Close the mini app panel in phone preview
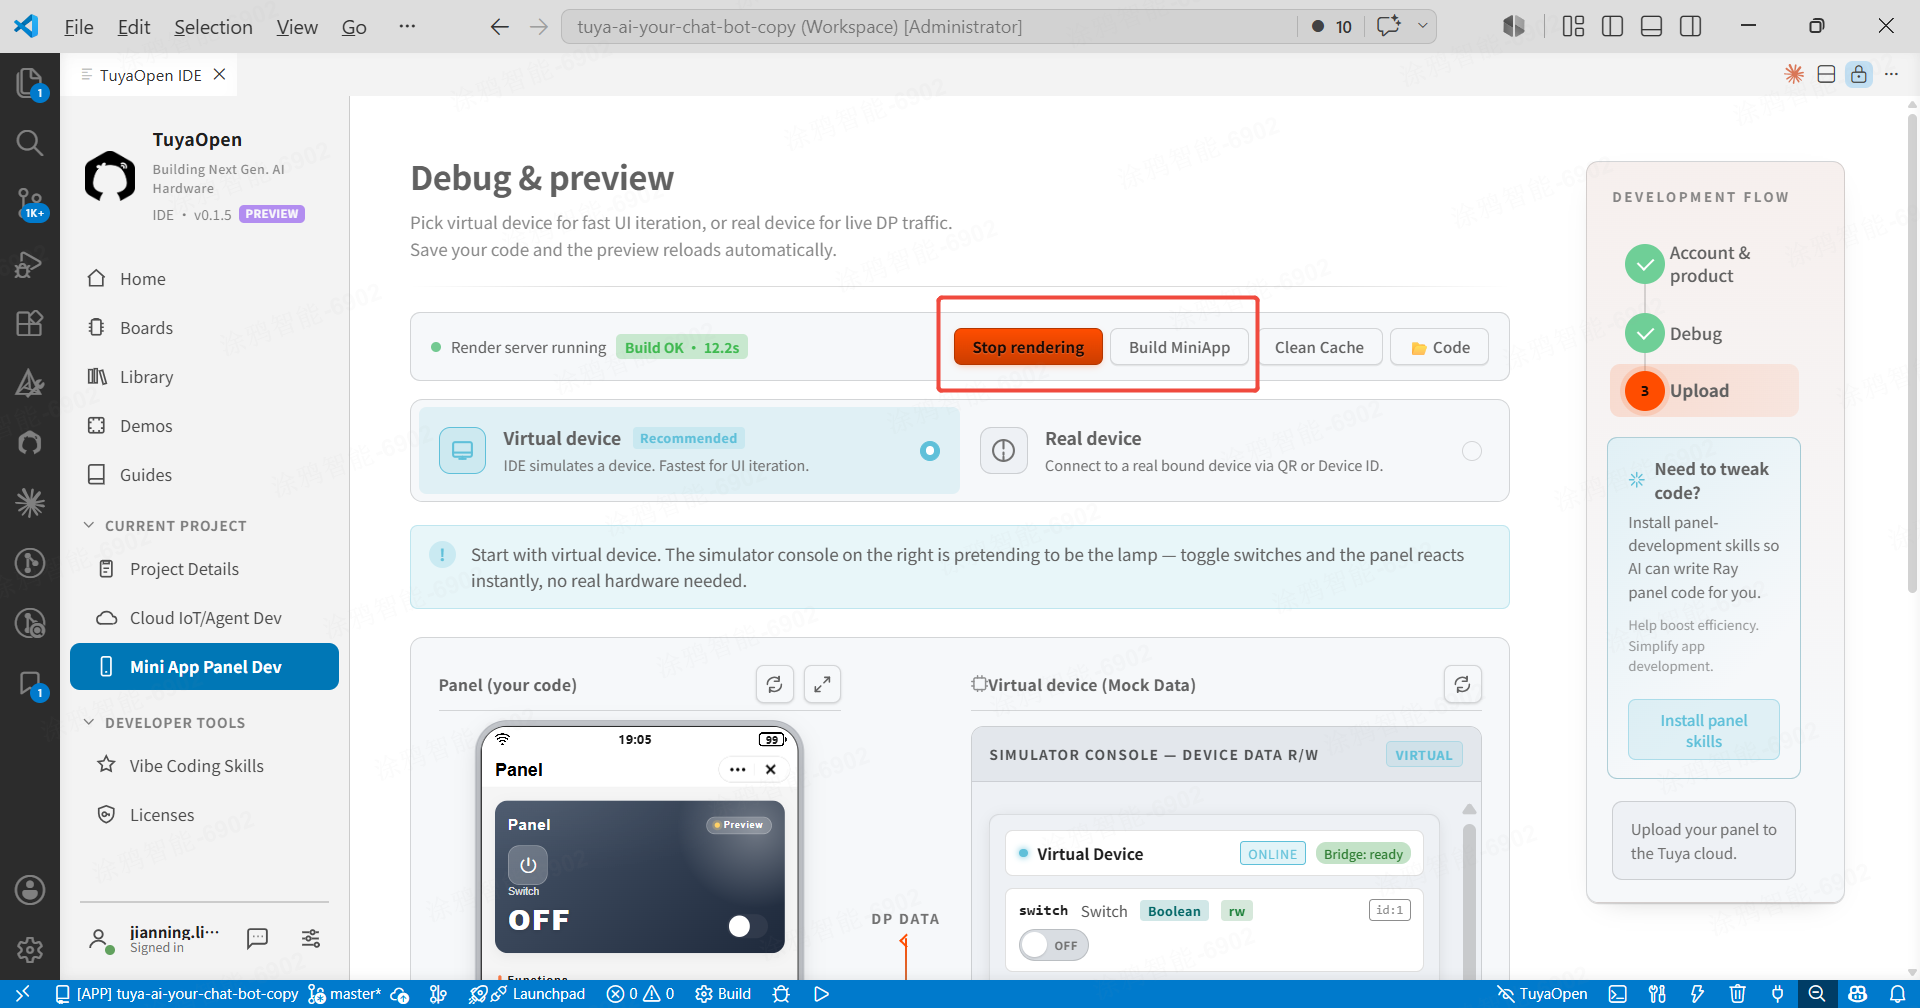The height and width of the screenshot is (1008, 1920). 771,769
